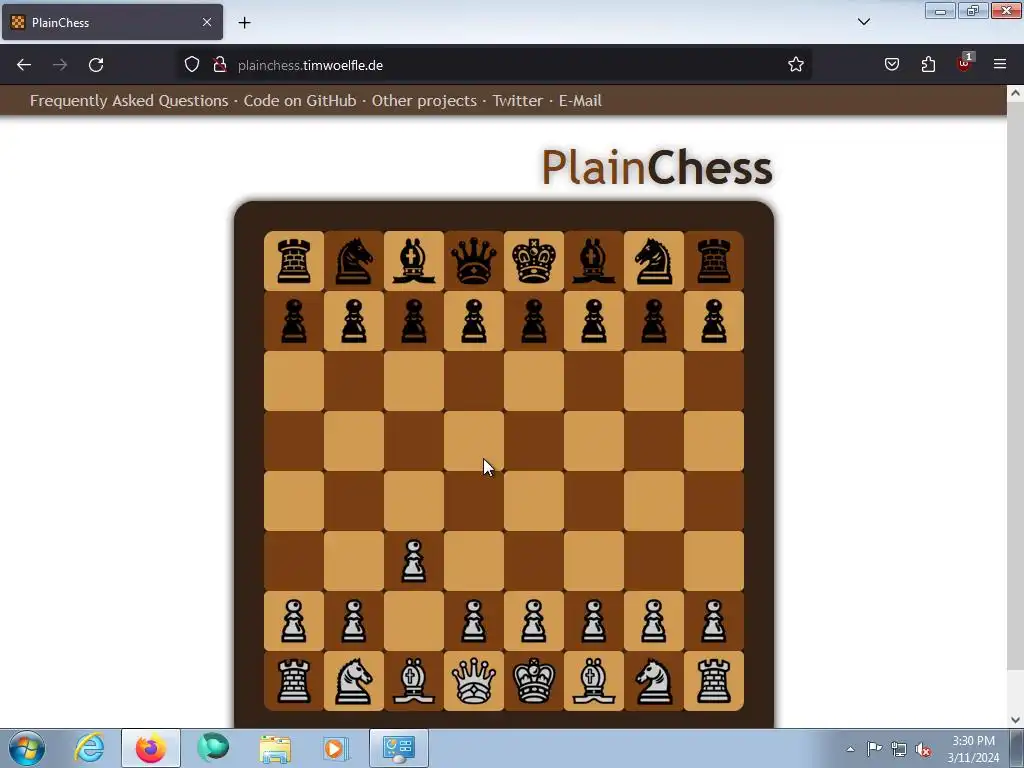
Task: Open the uBlock Origin extension
Action: coord(965,63)
